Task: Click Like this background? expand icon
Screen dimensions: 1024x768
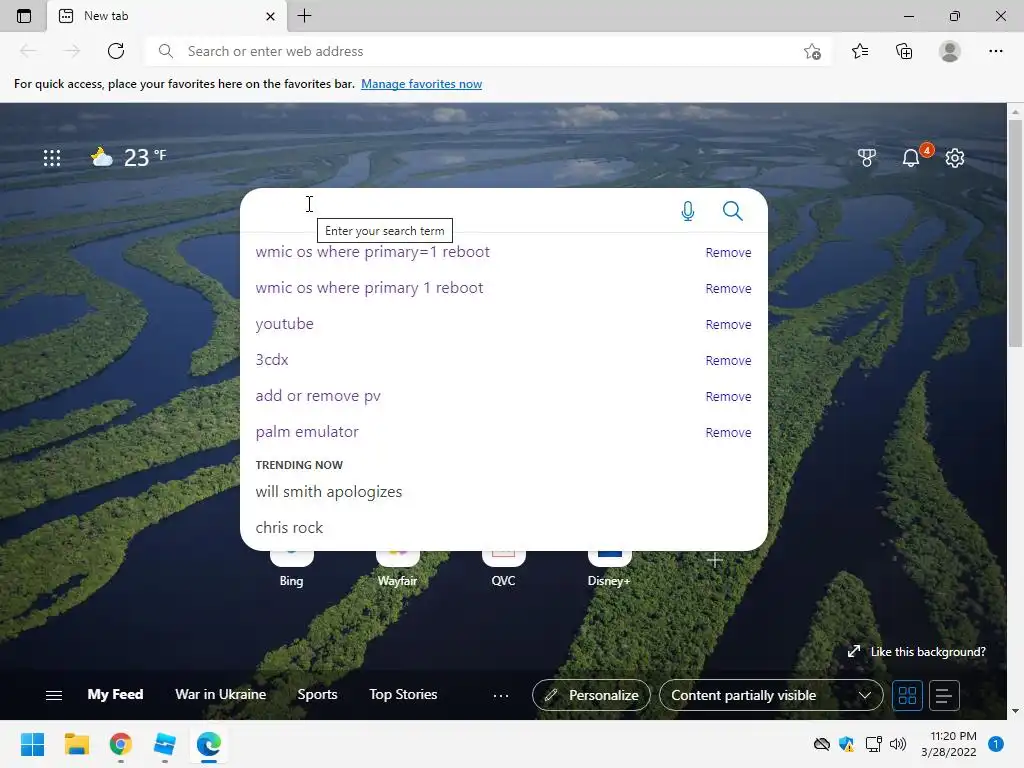Action: (854, 652)
